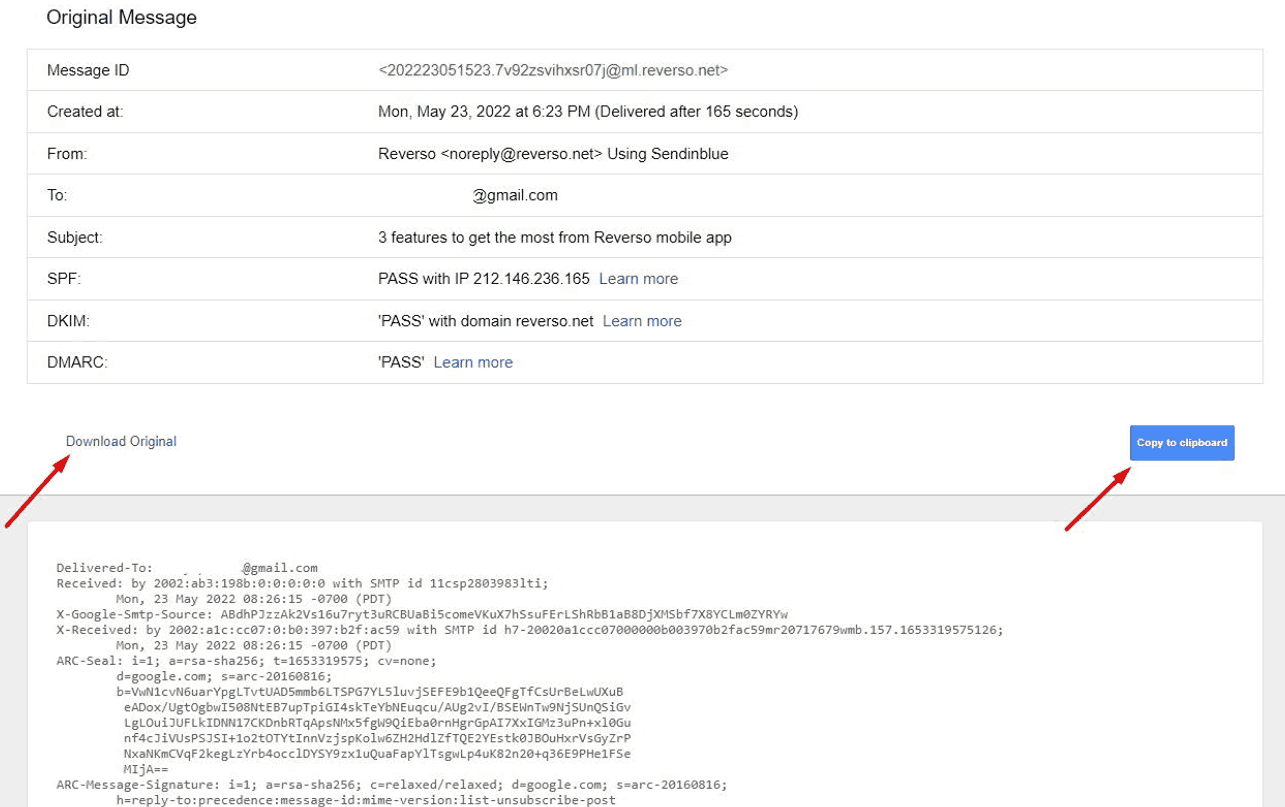Click the ARC-Message-Signature header line
1285x807 pixels.
point(392,785)
